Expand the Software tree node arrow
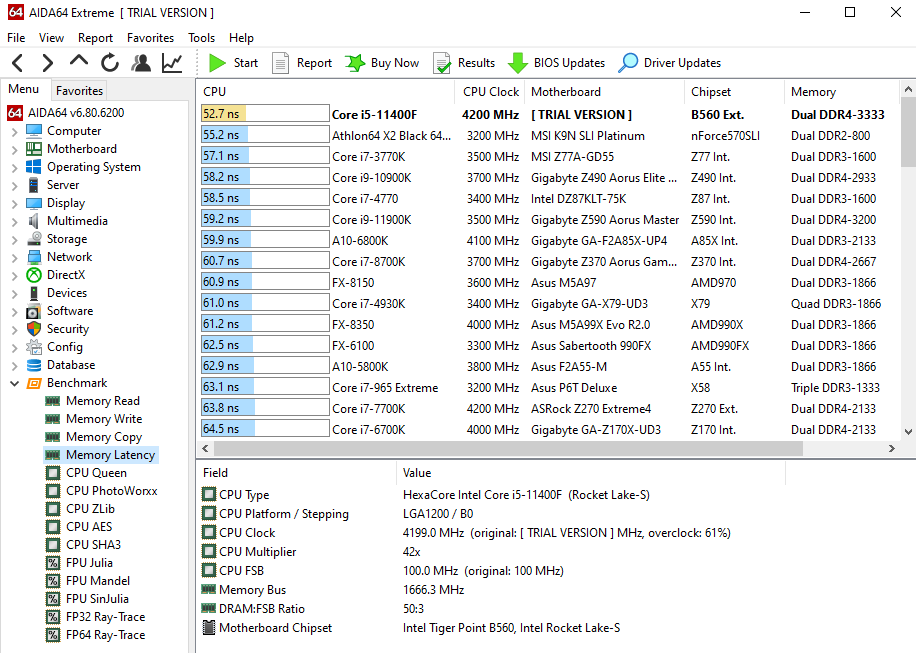Viewport: 916px width, 653px height. click(x=15, y=312)
